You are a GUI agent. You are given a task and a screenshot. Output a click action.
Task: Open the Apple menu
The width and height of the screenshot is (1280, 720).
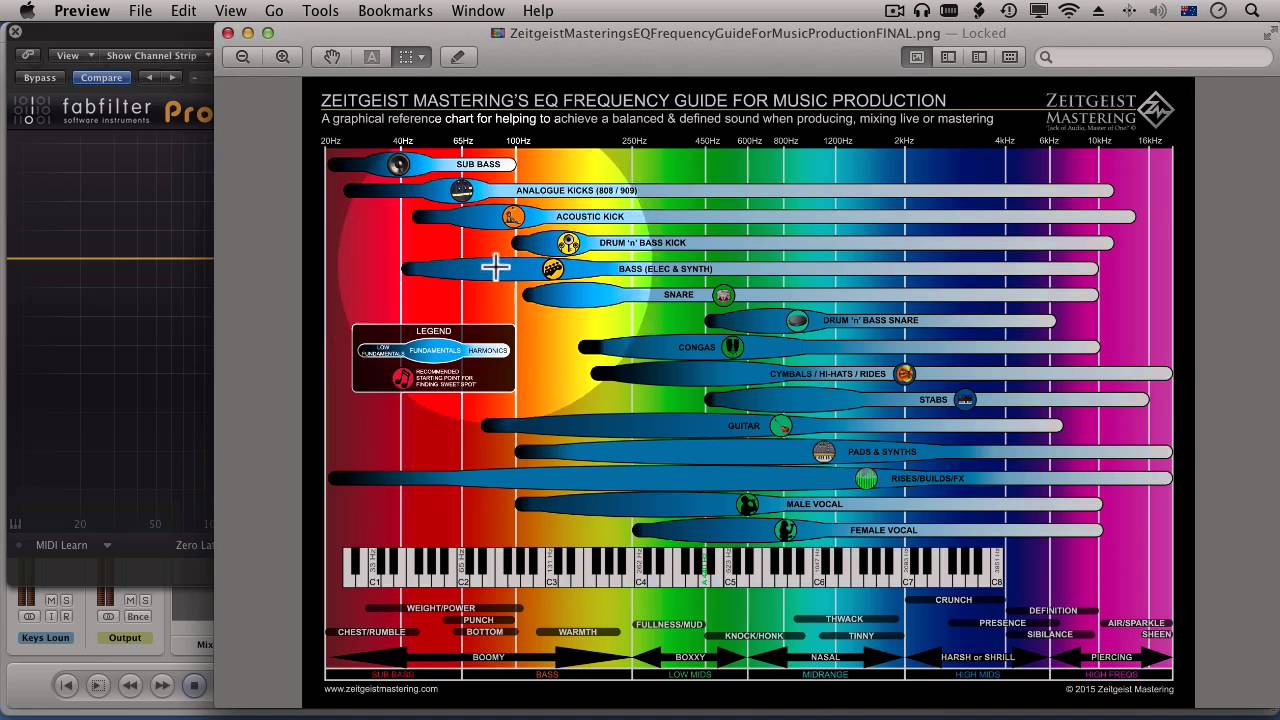coord(27,11)
